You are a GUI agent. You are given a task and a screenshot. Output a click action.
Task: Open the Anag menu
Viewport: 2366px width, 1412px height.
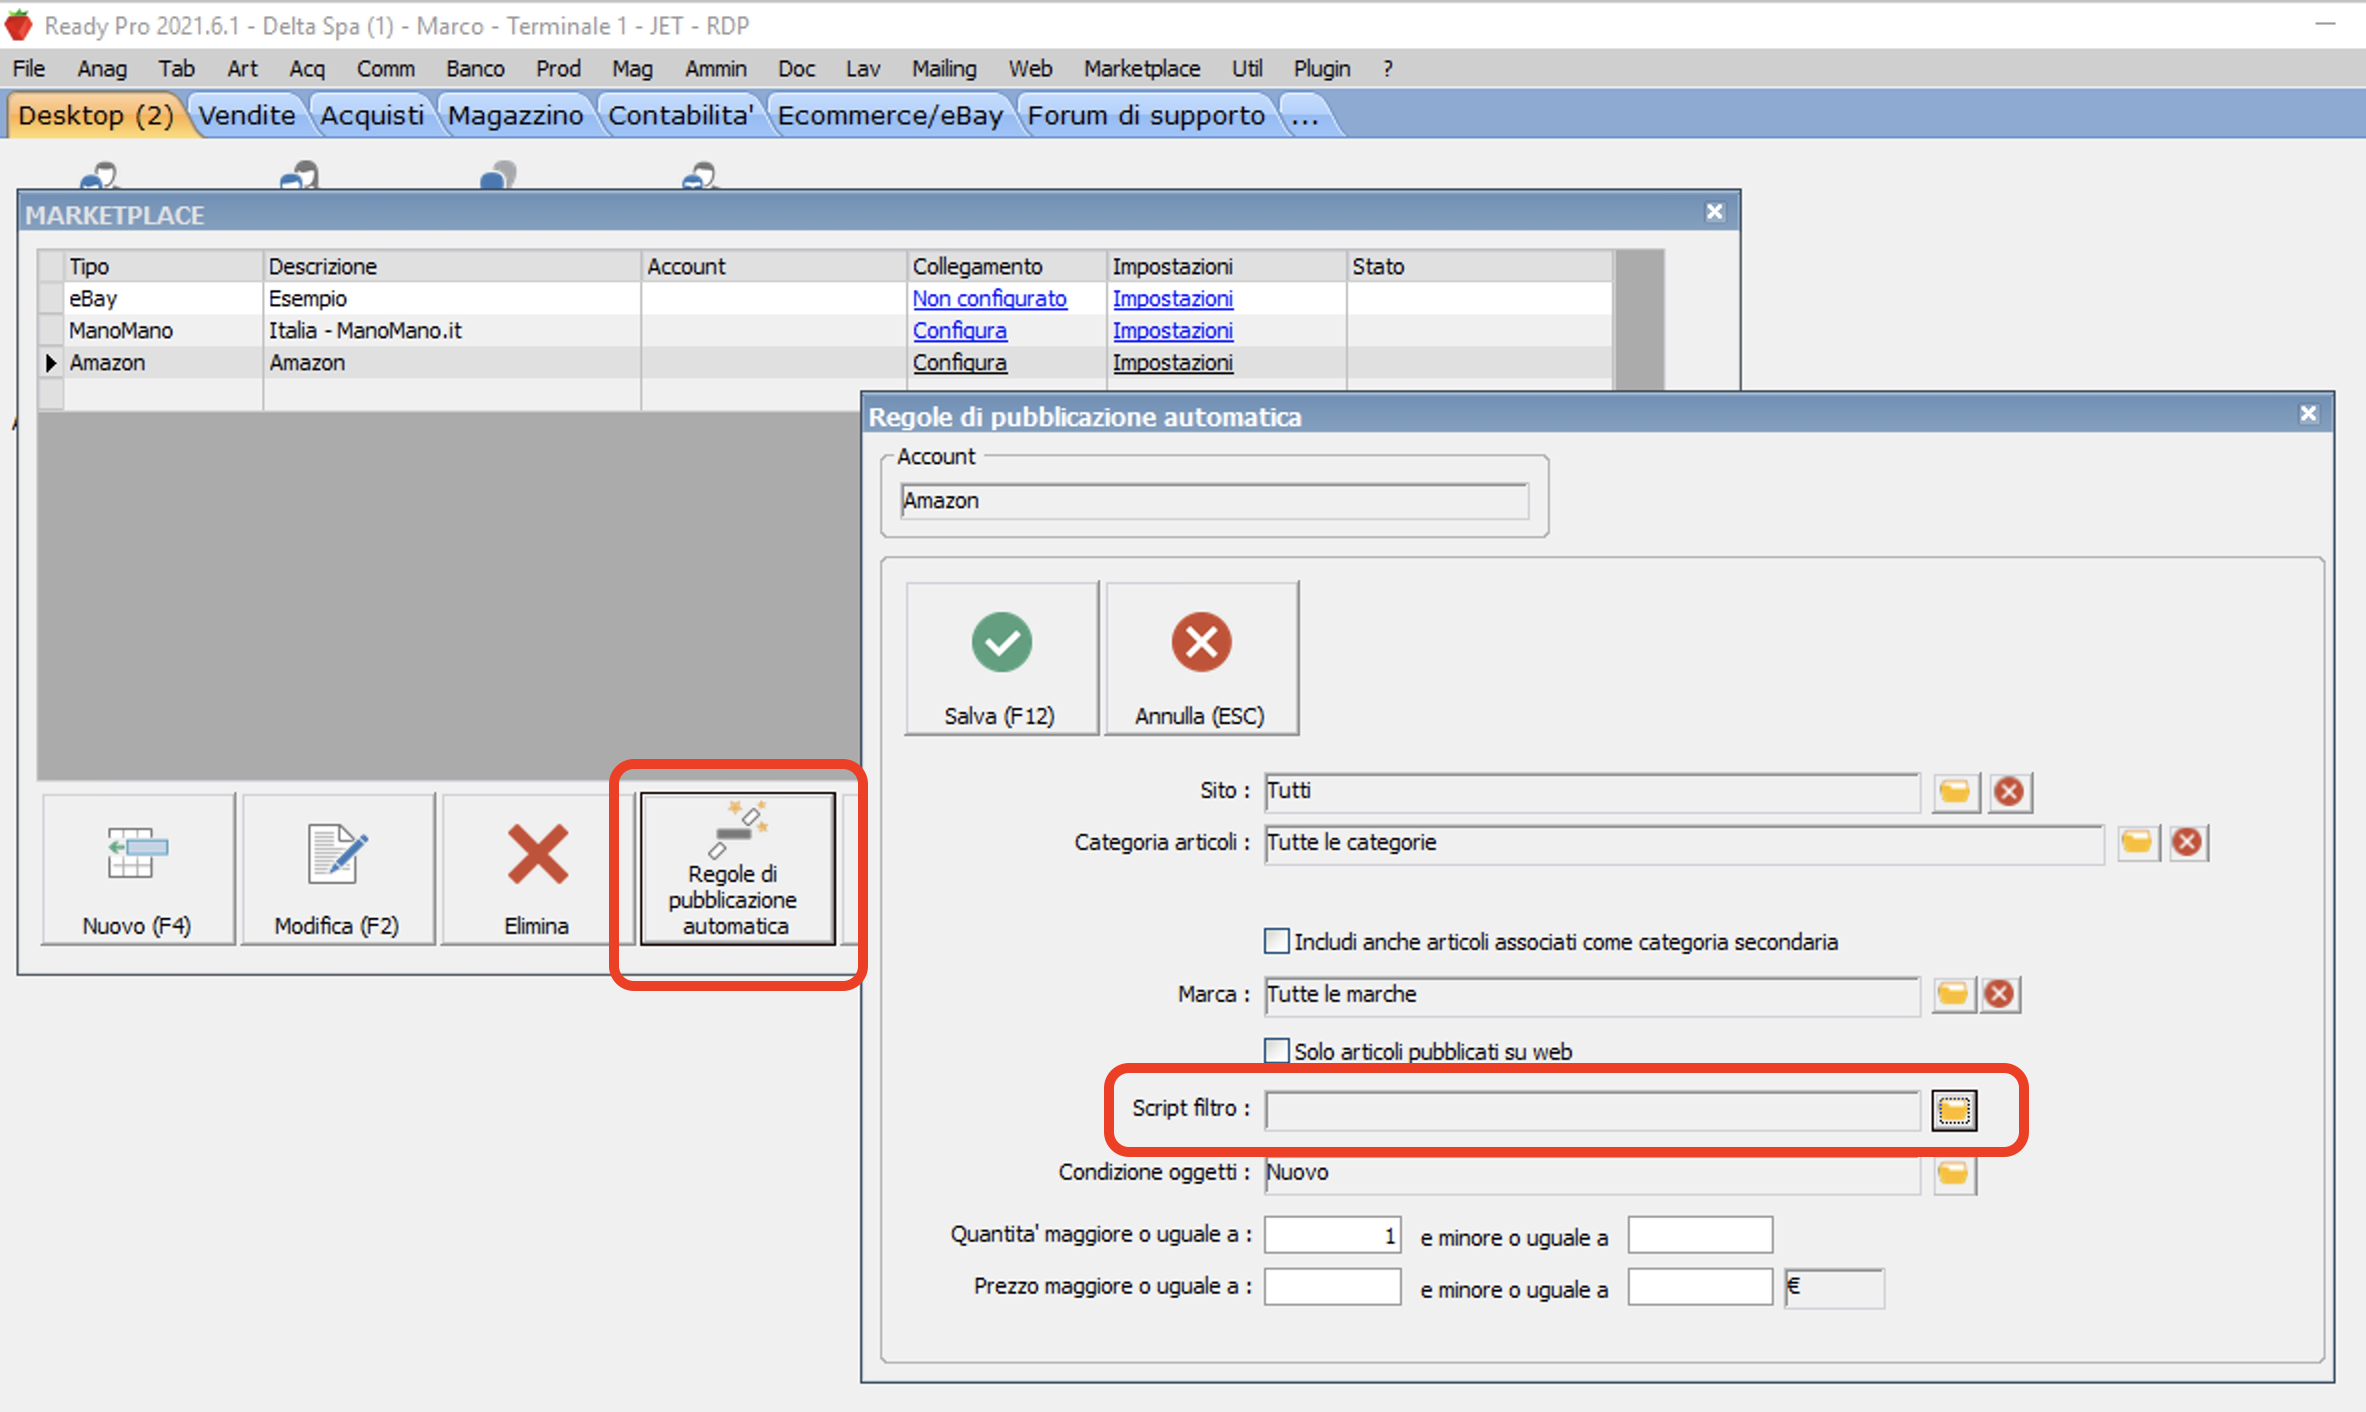point(102,68)
